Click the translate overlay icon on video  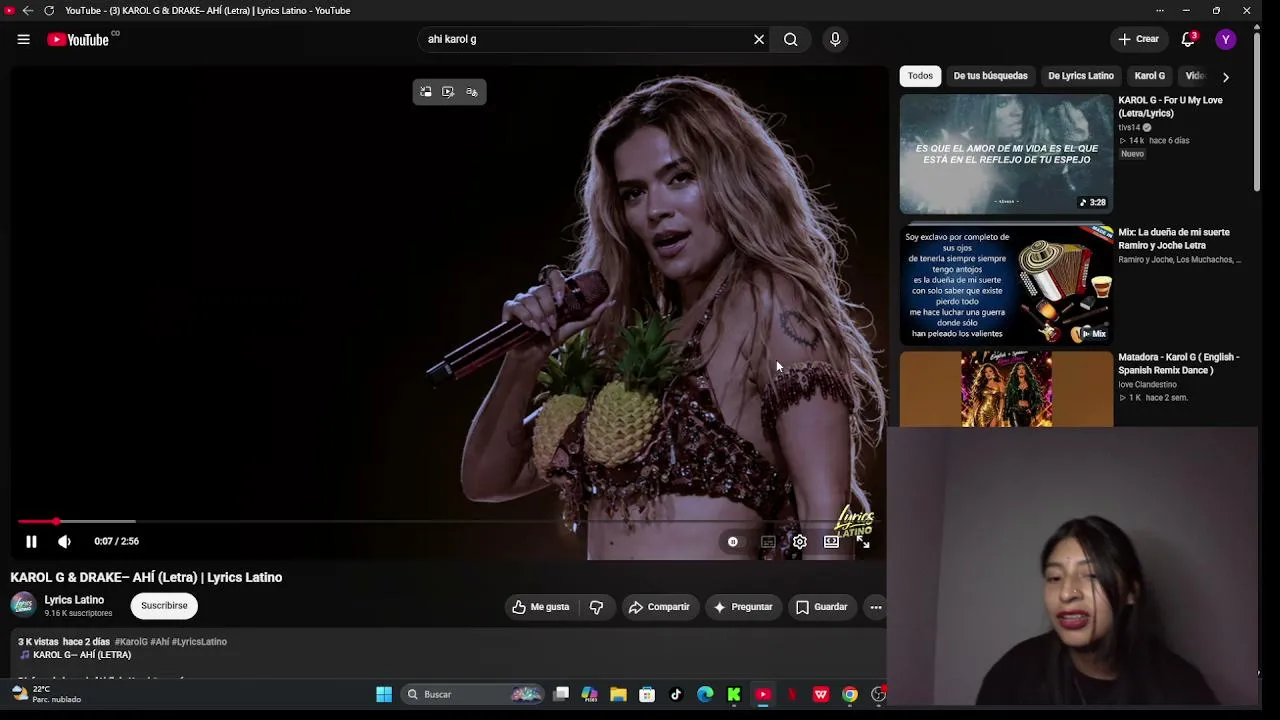472,92
